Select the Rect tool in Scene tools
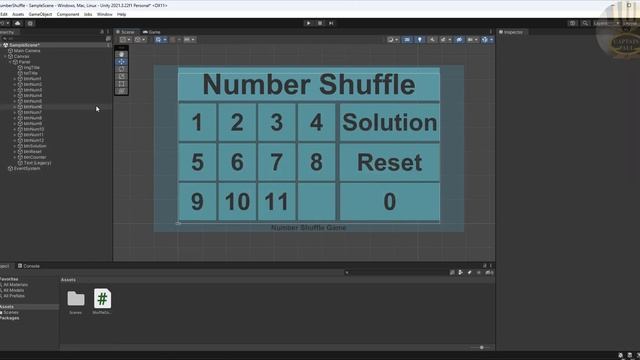This screenshot has height=360, width=640. coord(122,84)
